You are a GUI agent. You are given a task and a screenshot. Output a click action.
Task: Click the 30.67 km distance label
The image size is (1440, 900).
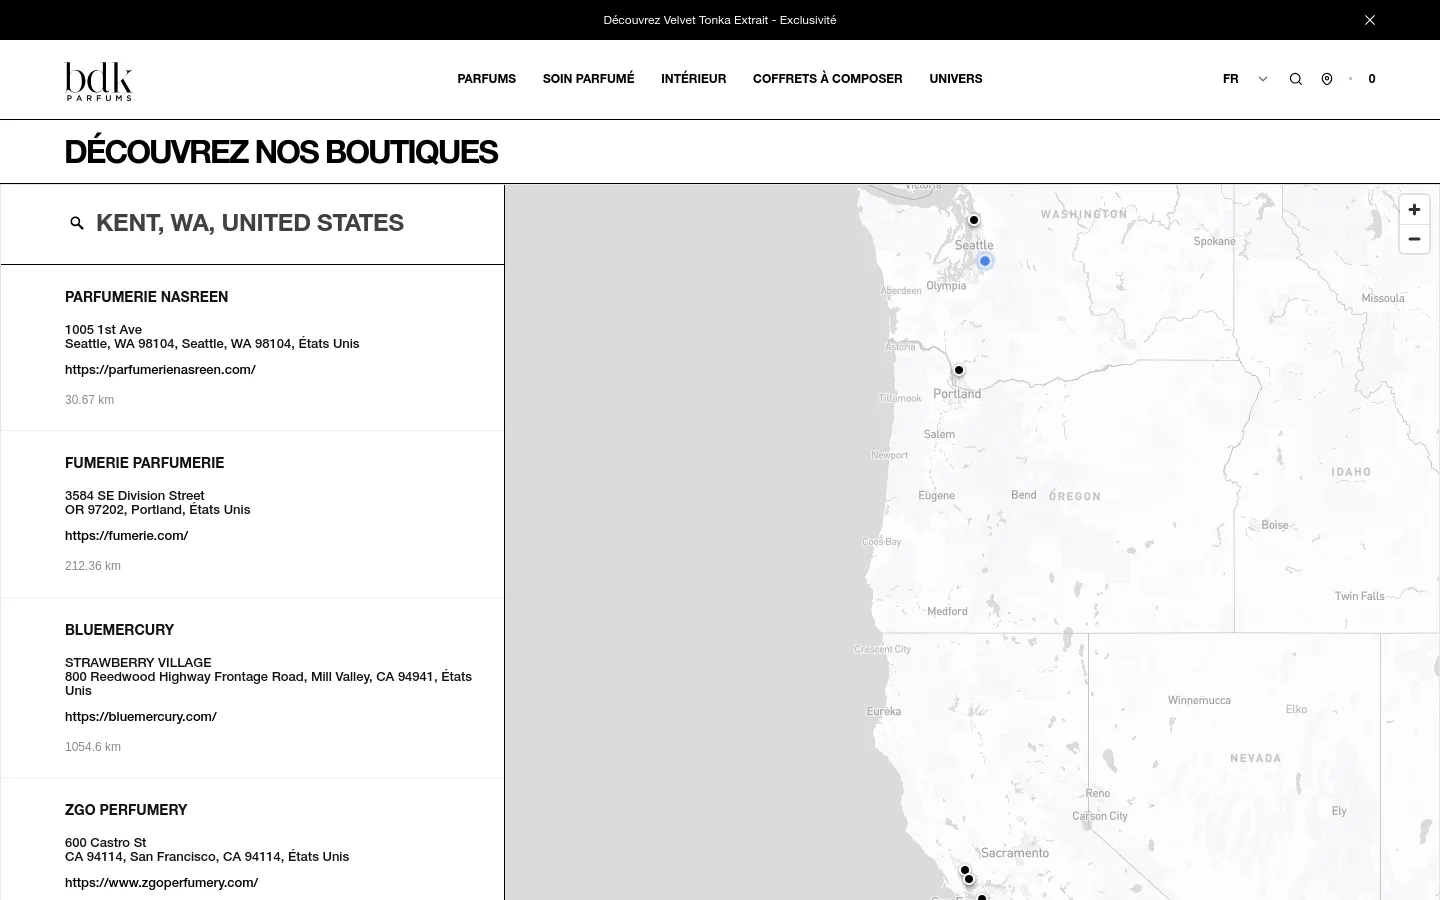90,400
